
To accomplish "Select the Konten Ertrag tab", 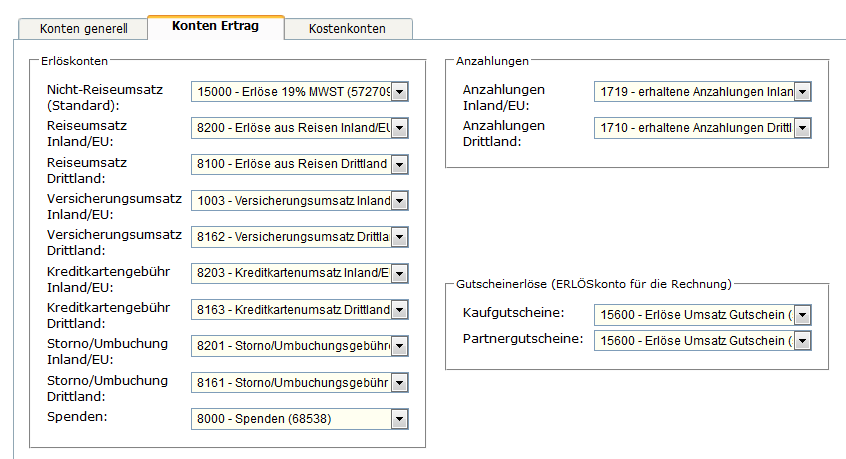I will 215,27.
